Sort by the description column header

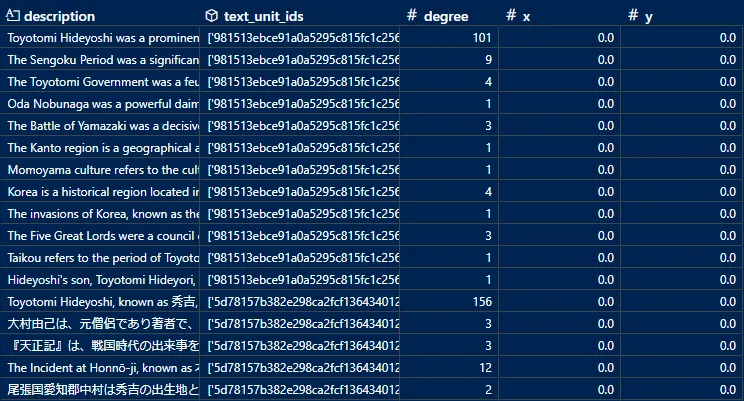[59, 16]
